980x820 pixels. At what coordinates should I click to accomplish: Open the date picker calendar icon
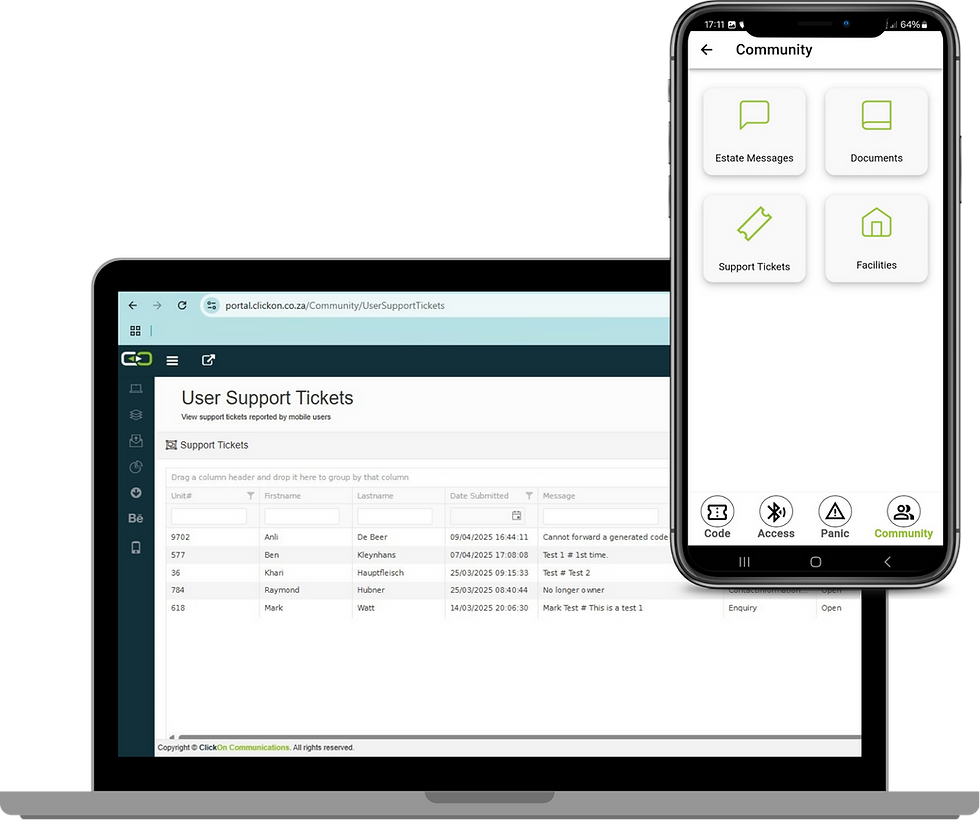tap(516, 516)
